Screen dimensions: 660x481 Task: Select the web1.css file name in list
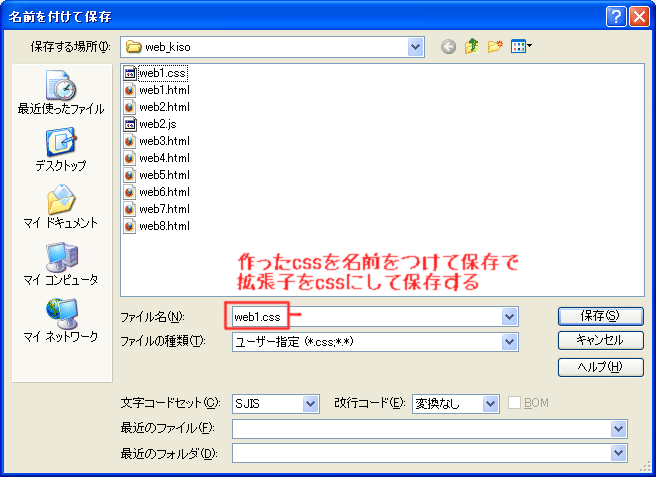pos(162,73)
